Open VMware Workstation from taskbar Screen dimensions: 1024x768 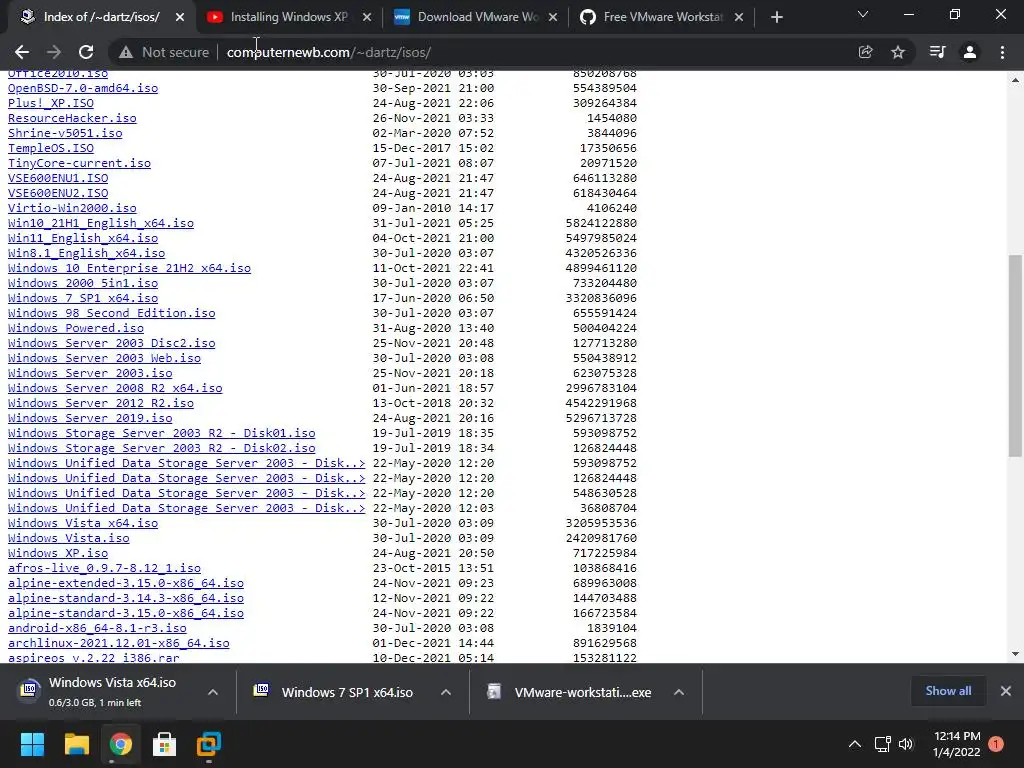pos(209,744)
